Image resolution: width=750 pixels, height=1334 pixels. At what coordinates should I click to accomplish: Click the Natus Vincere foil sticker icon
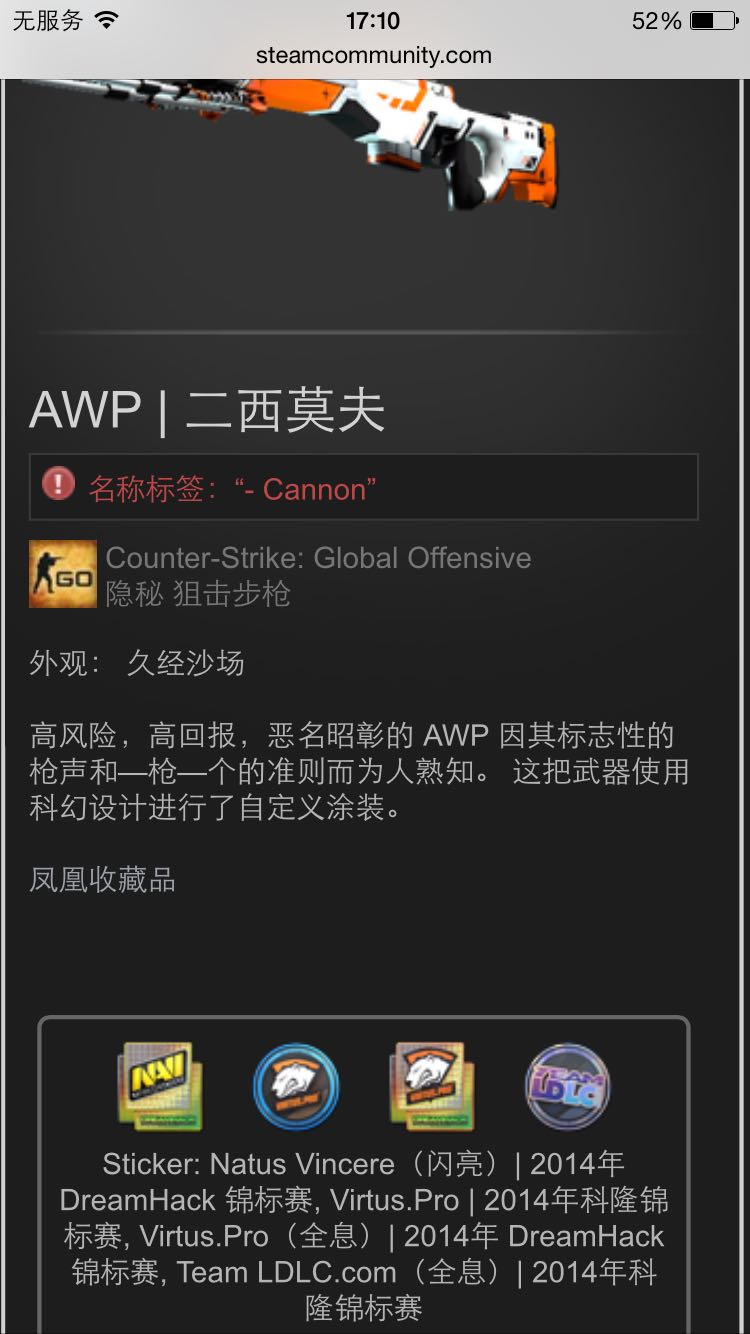pos(159,1086)
